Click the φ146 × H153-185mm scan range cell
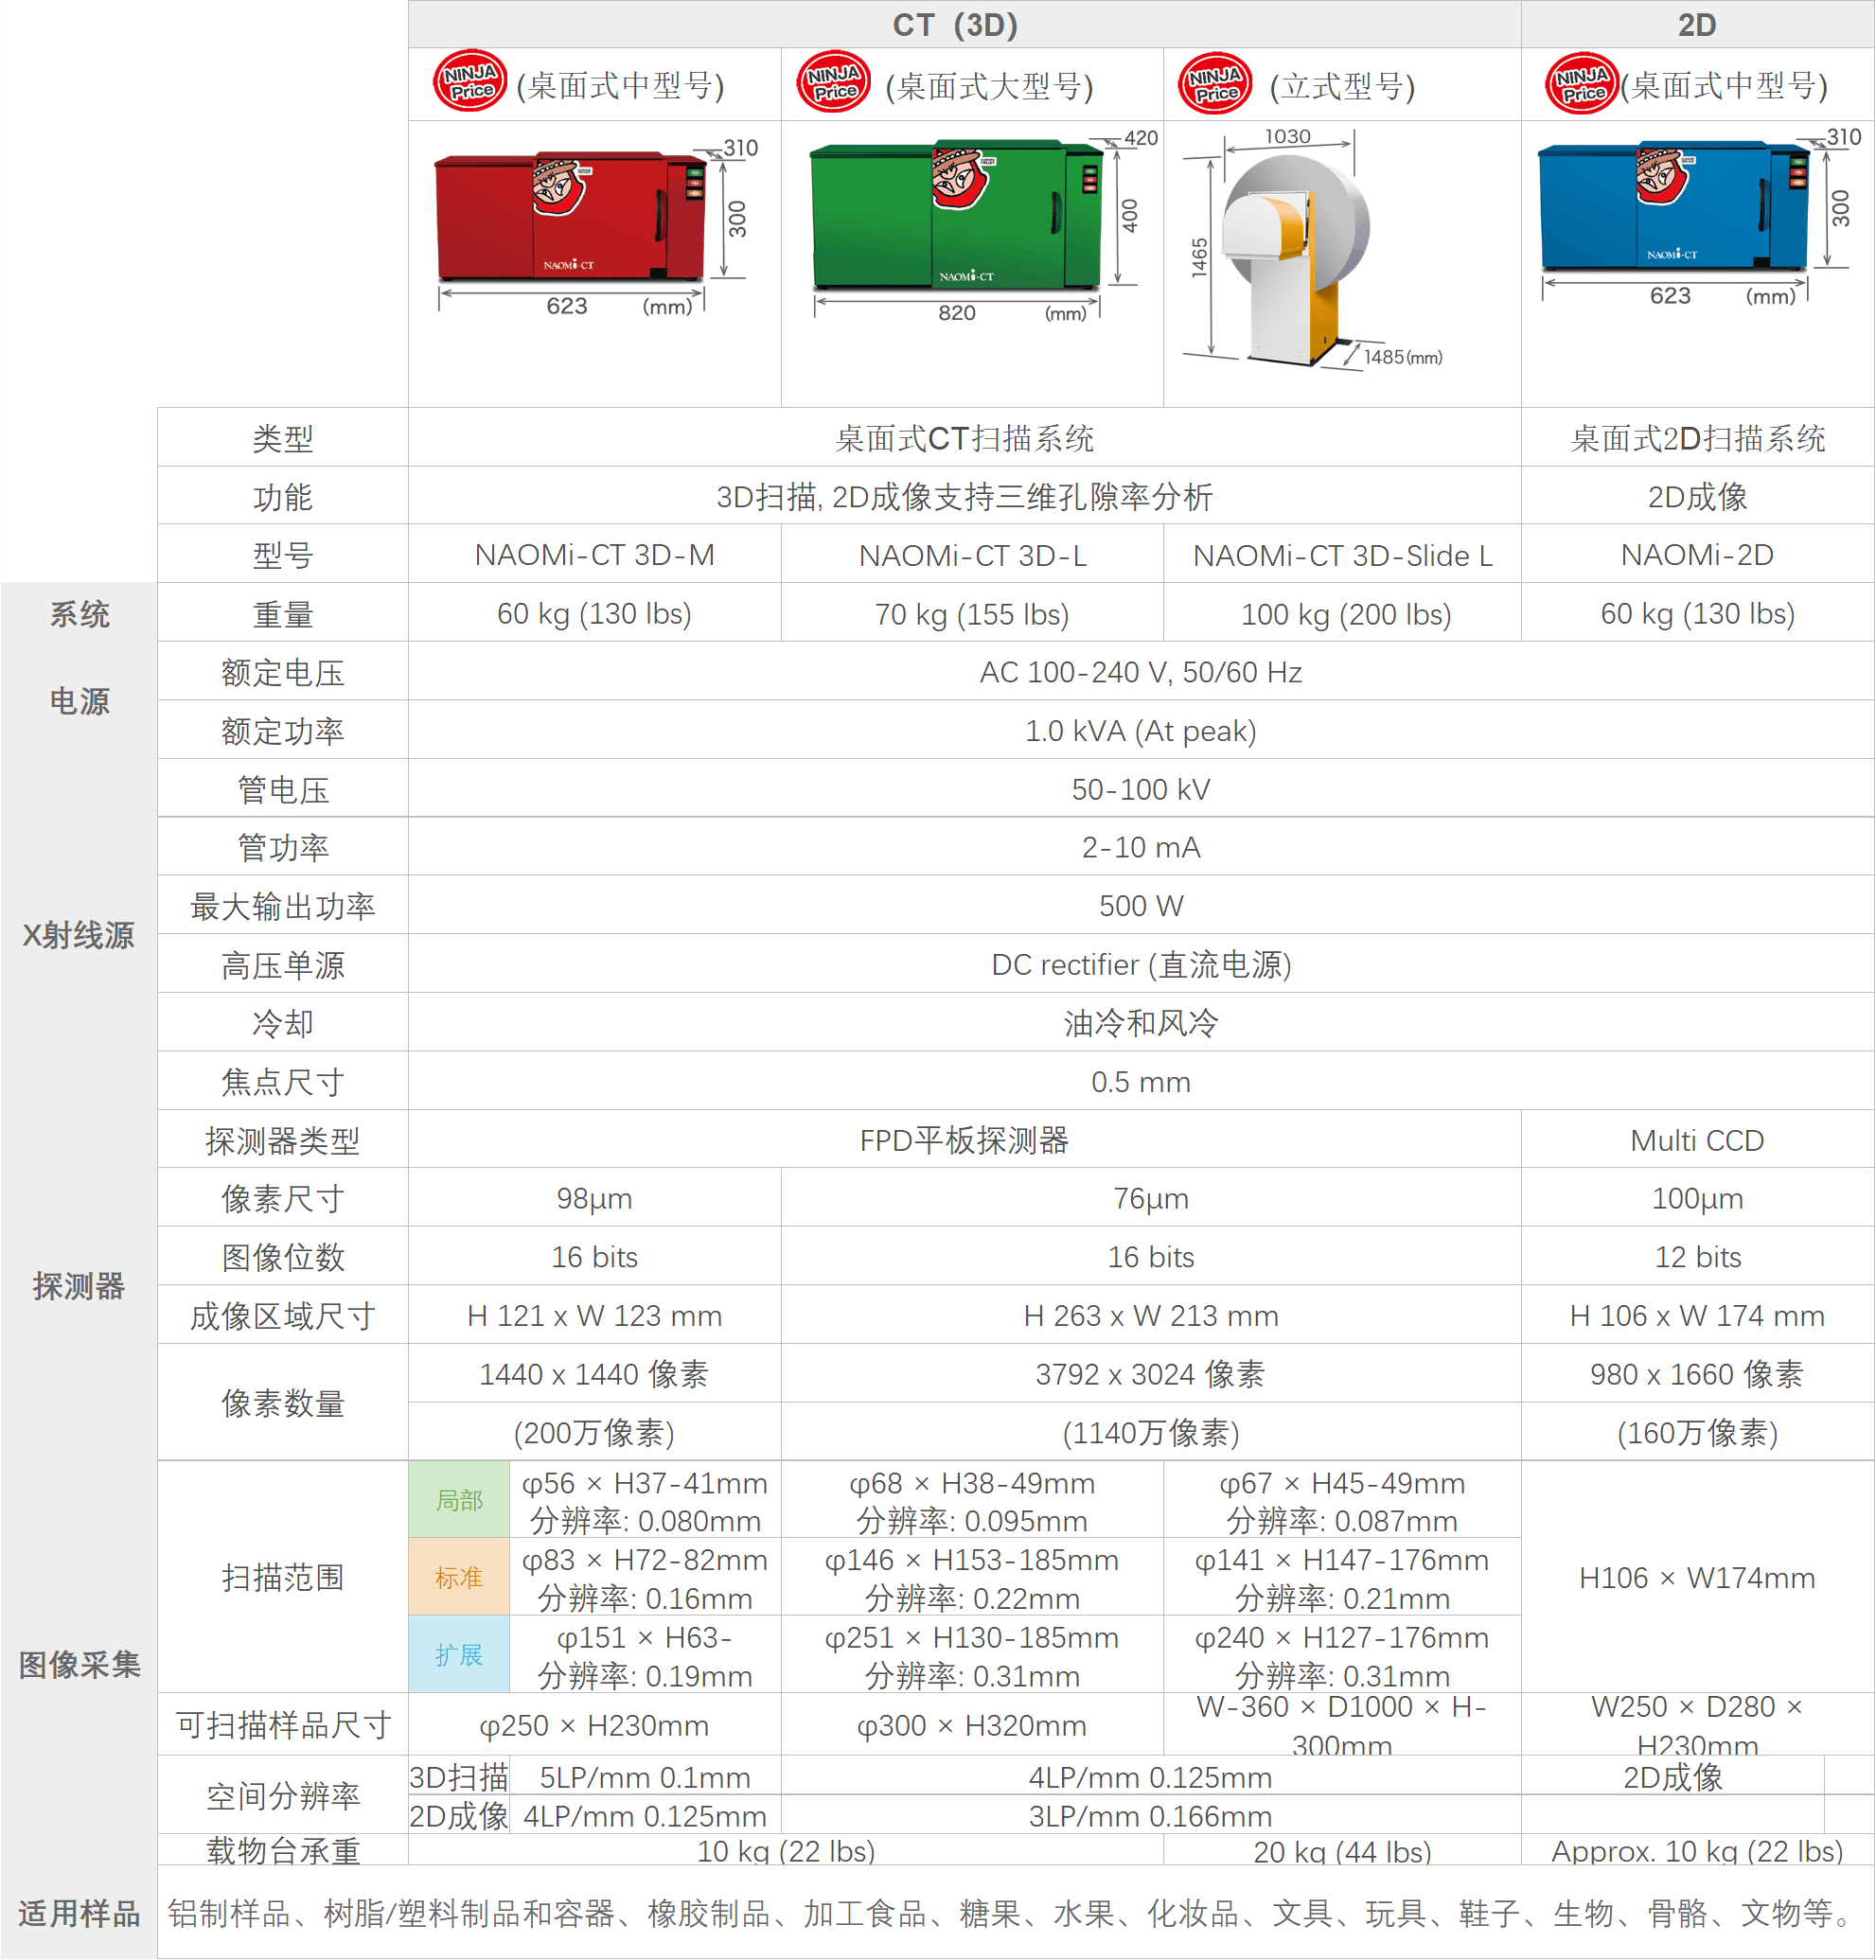This screenshot has width=1876, height=1960. pos(972,1578)
